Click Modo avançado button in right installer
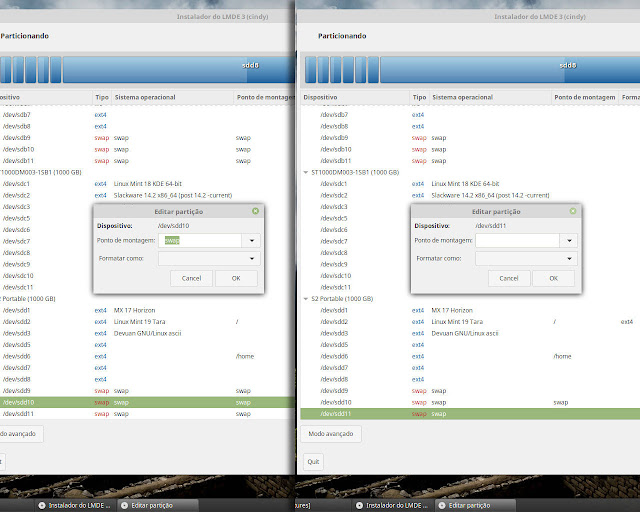 (x=331, y=434)
